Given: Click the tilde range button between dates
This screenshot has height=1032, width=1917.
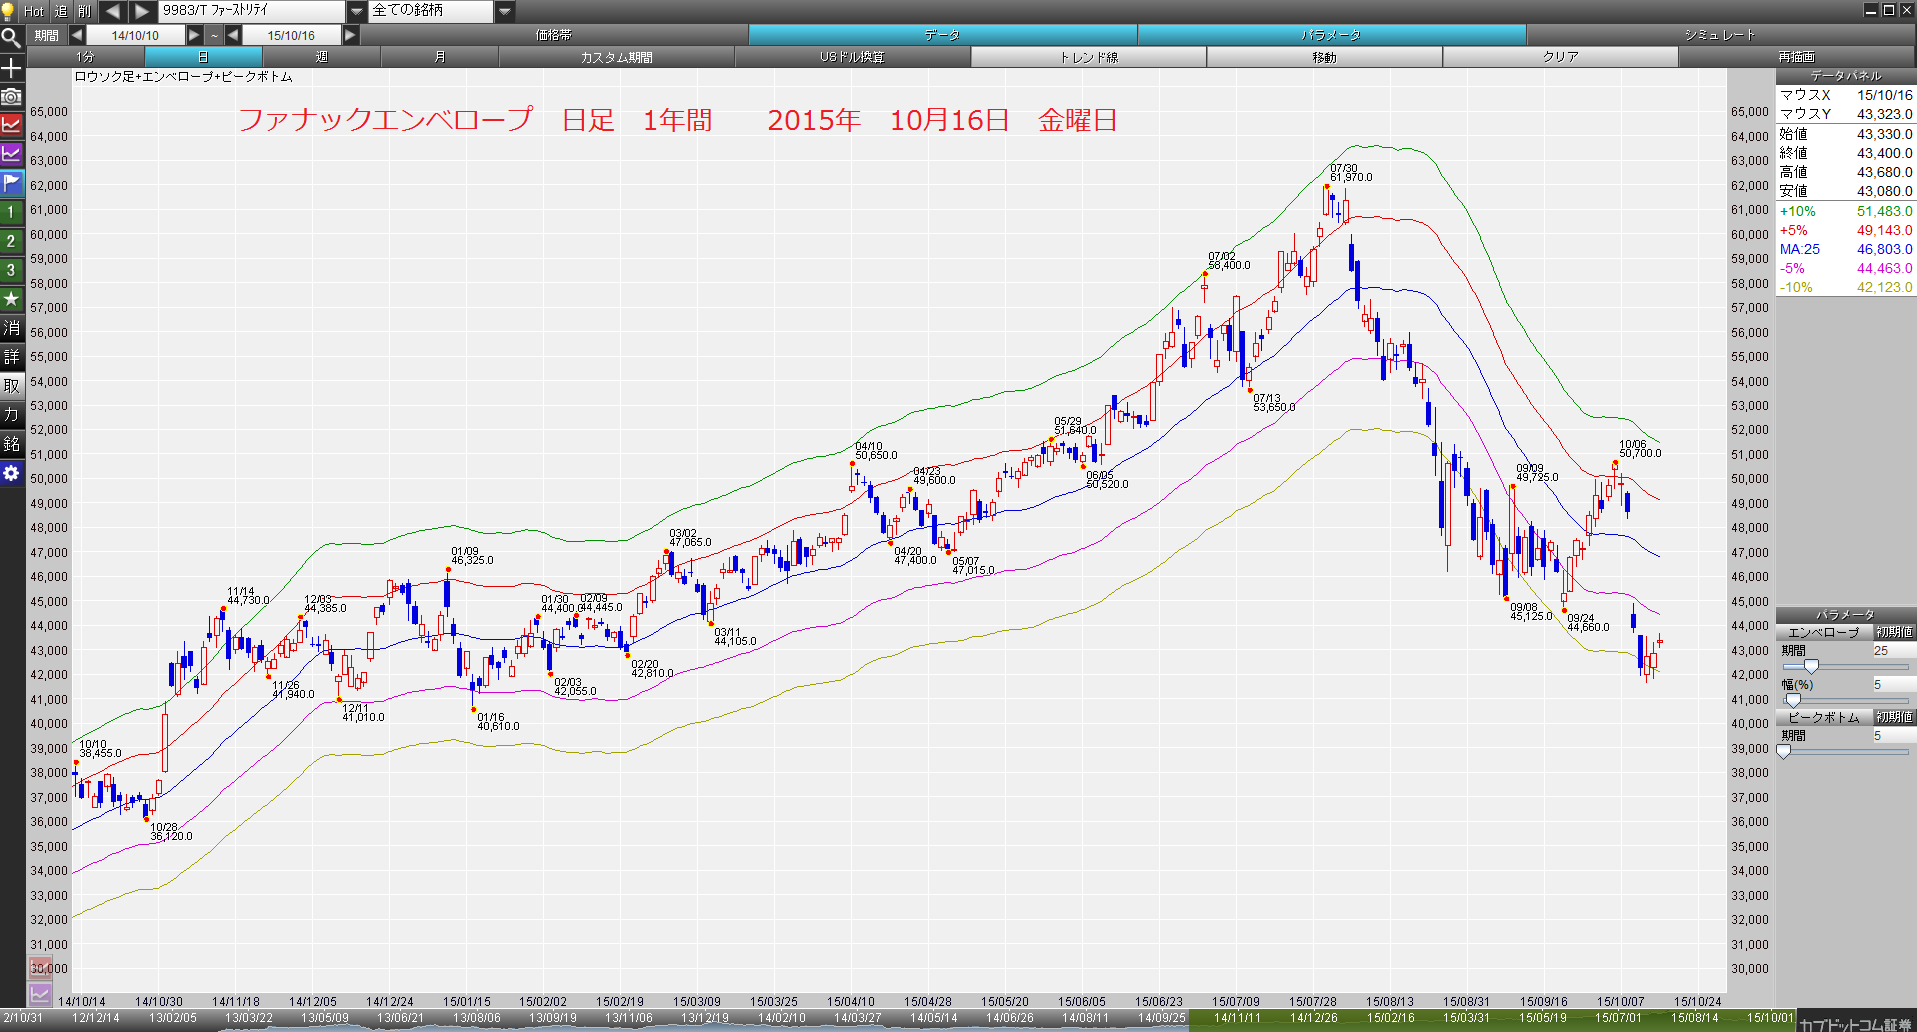Looking at the screenshot, I should (214, 35).
